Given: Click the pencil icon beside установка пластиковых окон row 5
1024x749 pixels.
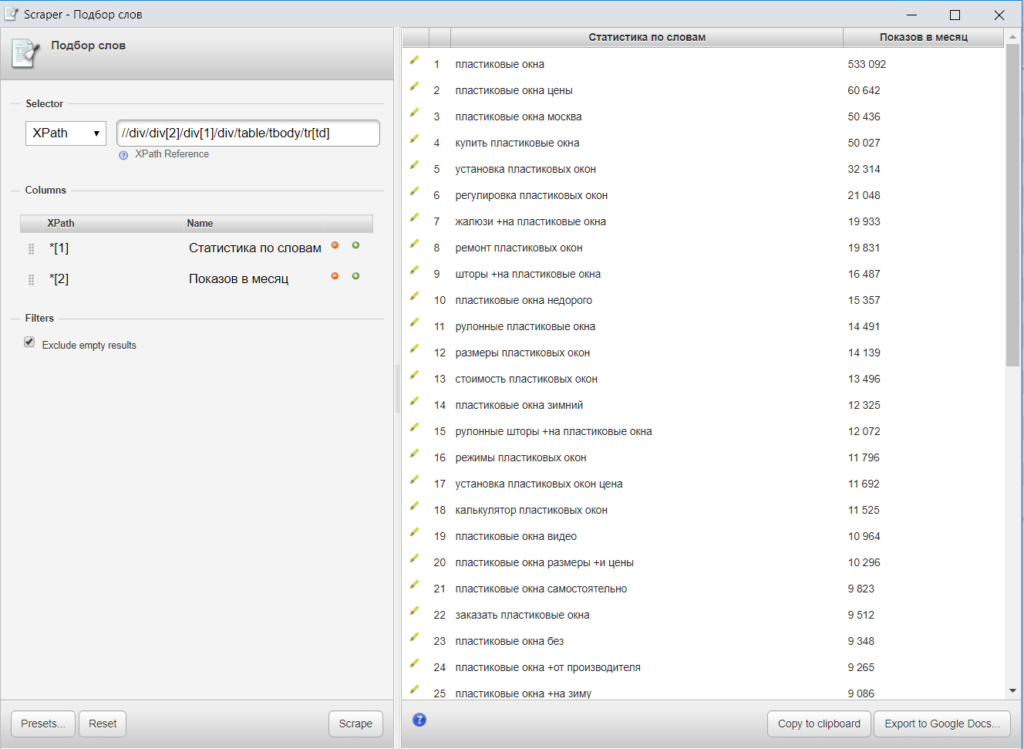Looking at the screenshot, I should pyautogui.click(x=414, y=165).
